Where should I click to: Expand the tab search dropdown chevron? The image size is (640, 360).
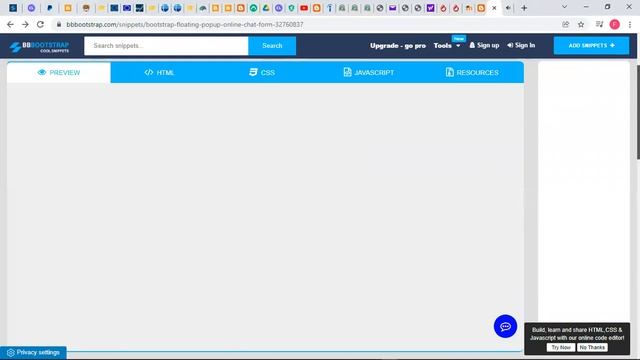point(564,7)
